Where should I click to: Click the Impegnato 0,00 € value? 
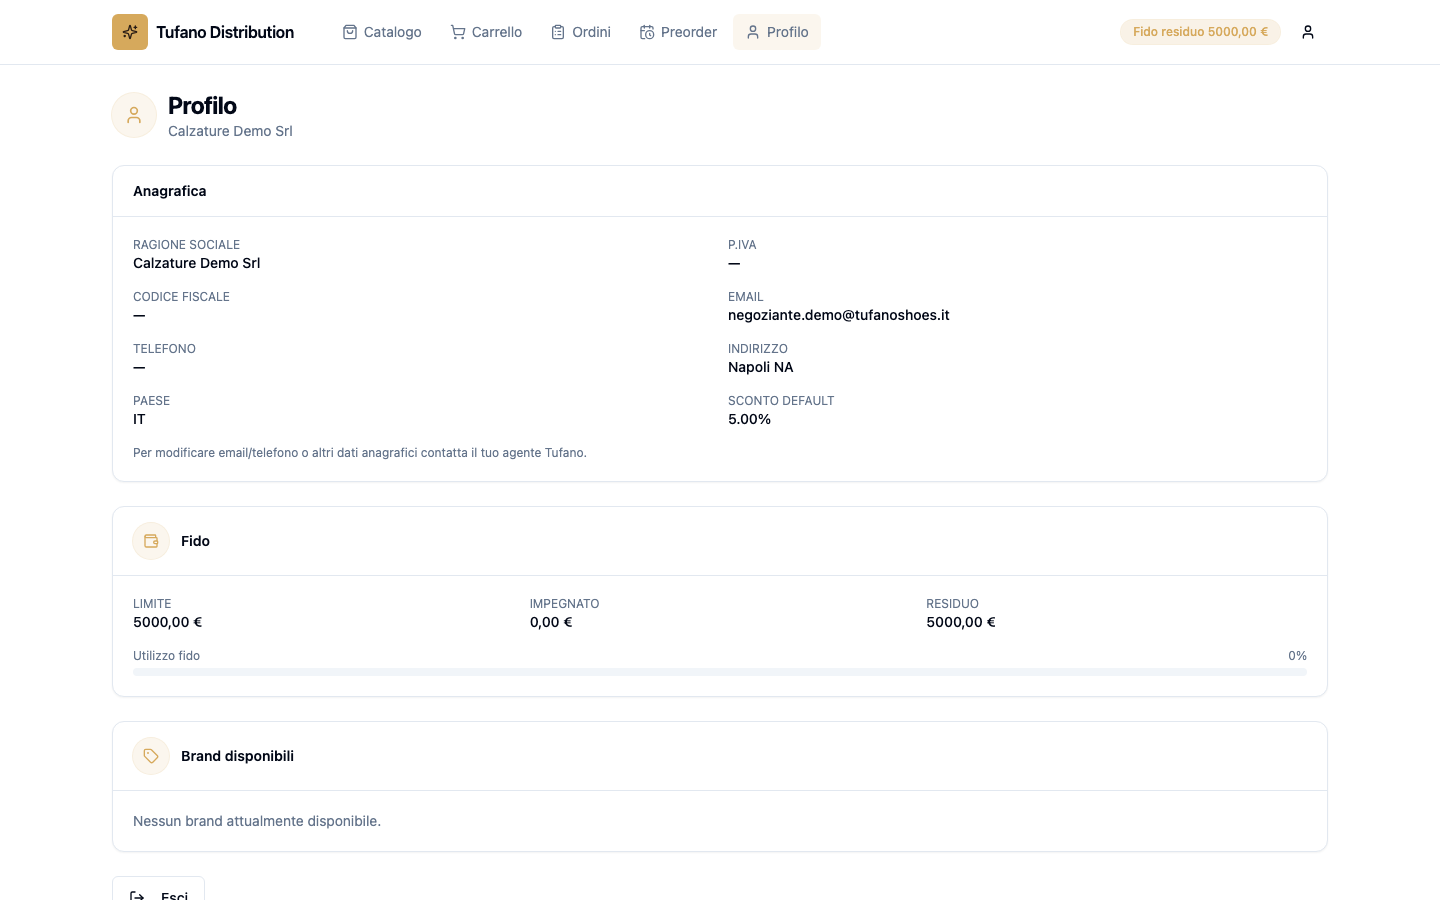click(551, 622)
